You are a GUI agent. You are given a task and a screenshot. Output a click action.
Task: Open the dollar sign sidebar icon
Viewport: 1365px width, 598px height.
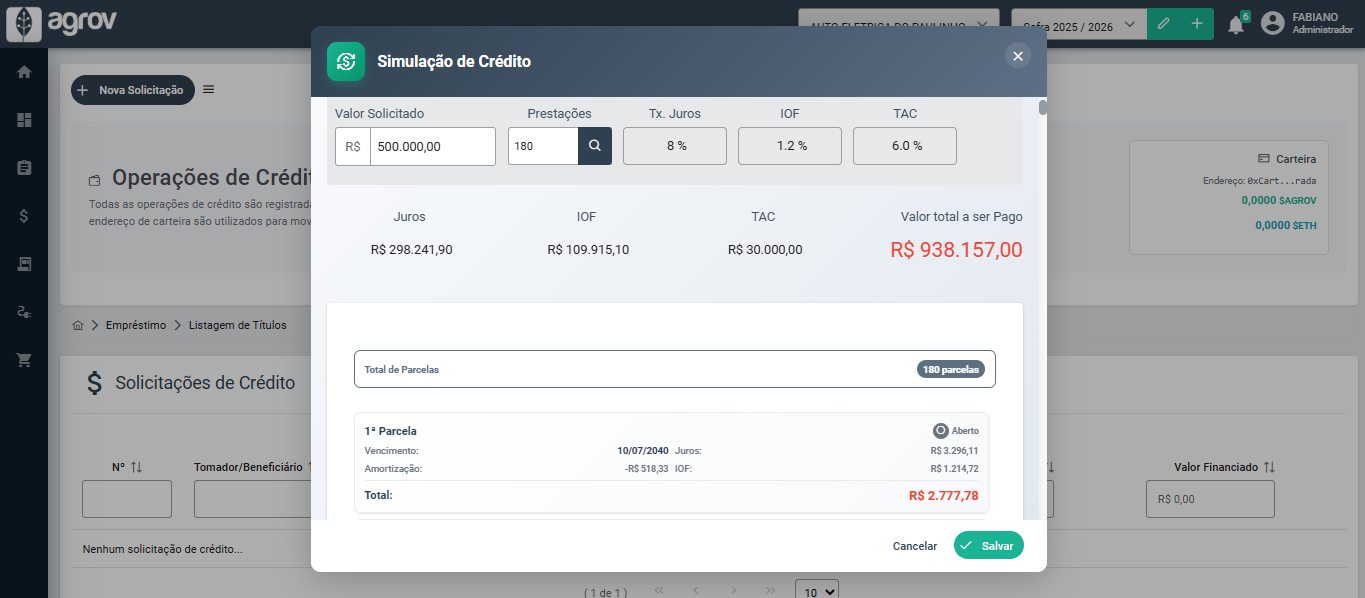(24, 216)
